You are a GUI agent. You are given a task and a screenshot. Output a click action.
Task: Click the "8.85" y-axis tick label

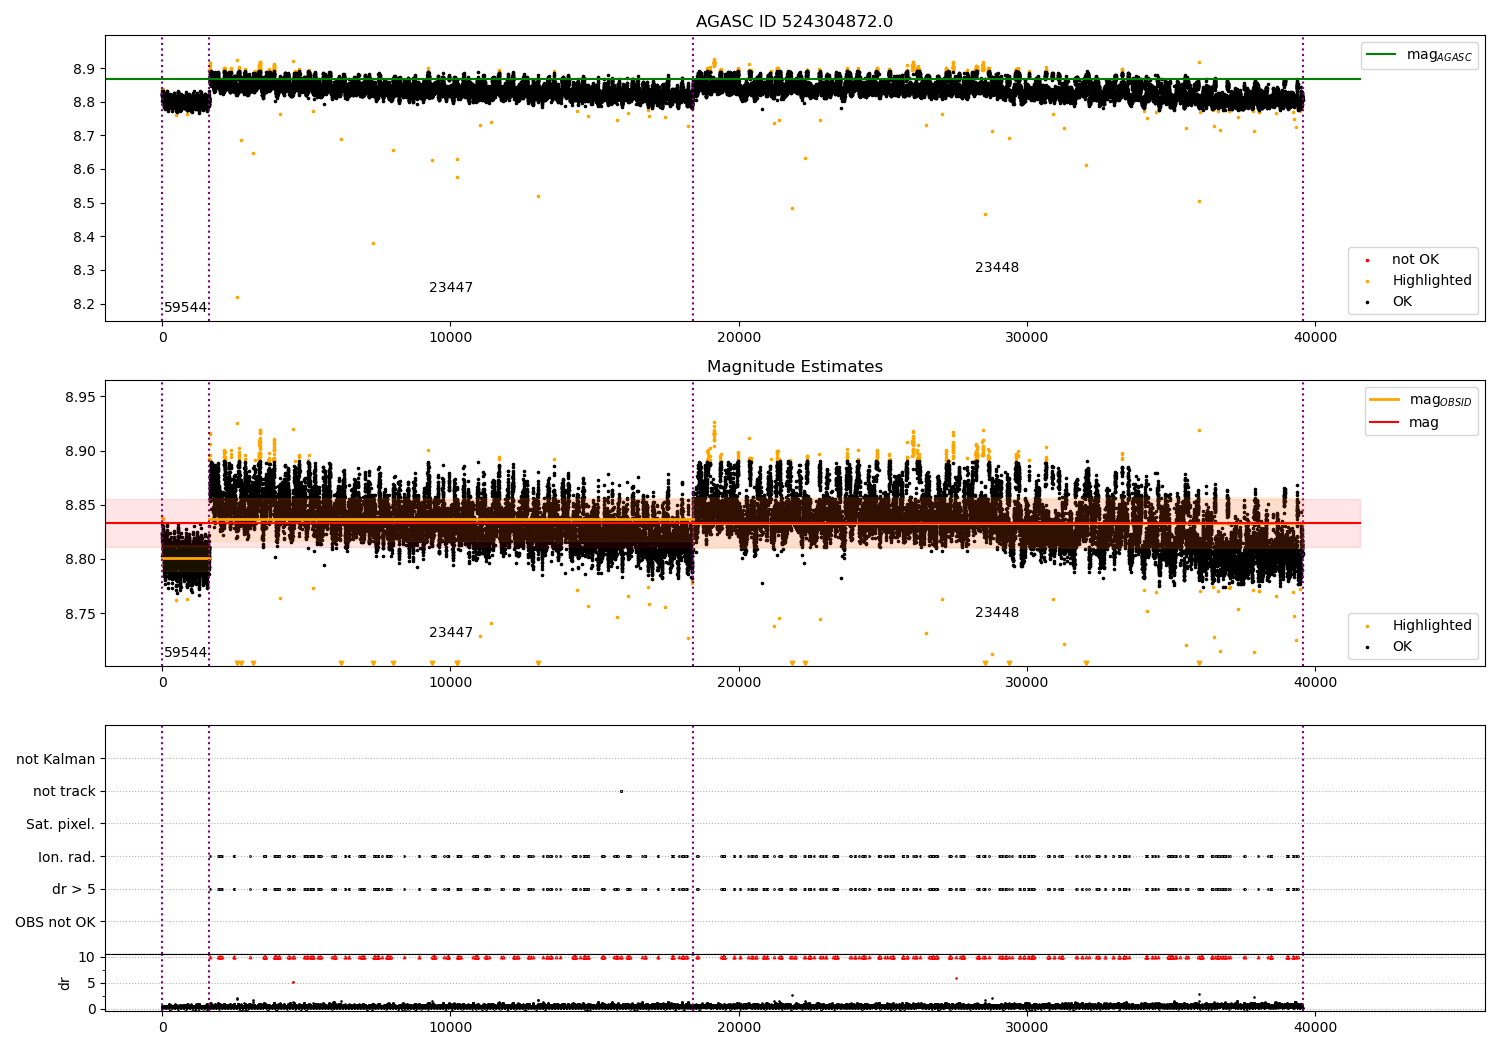(x=81, y=506)
